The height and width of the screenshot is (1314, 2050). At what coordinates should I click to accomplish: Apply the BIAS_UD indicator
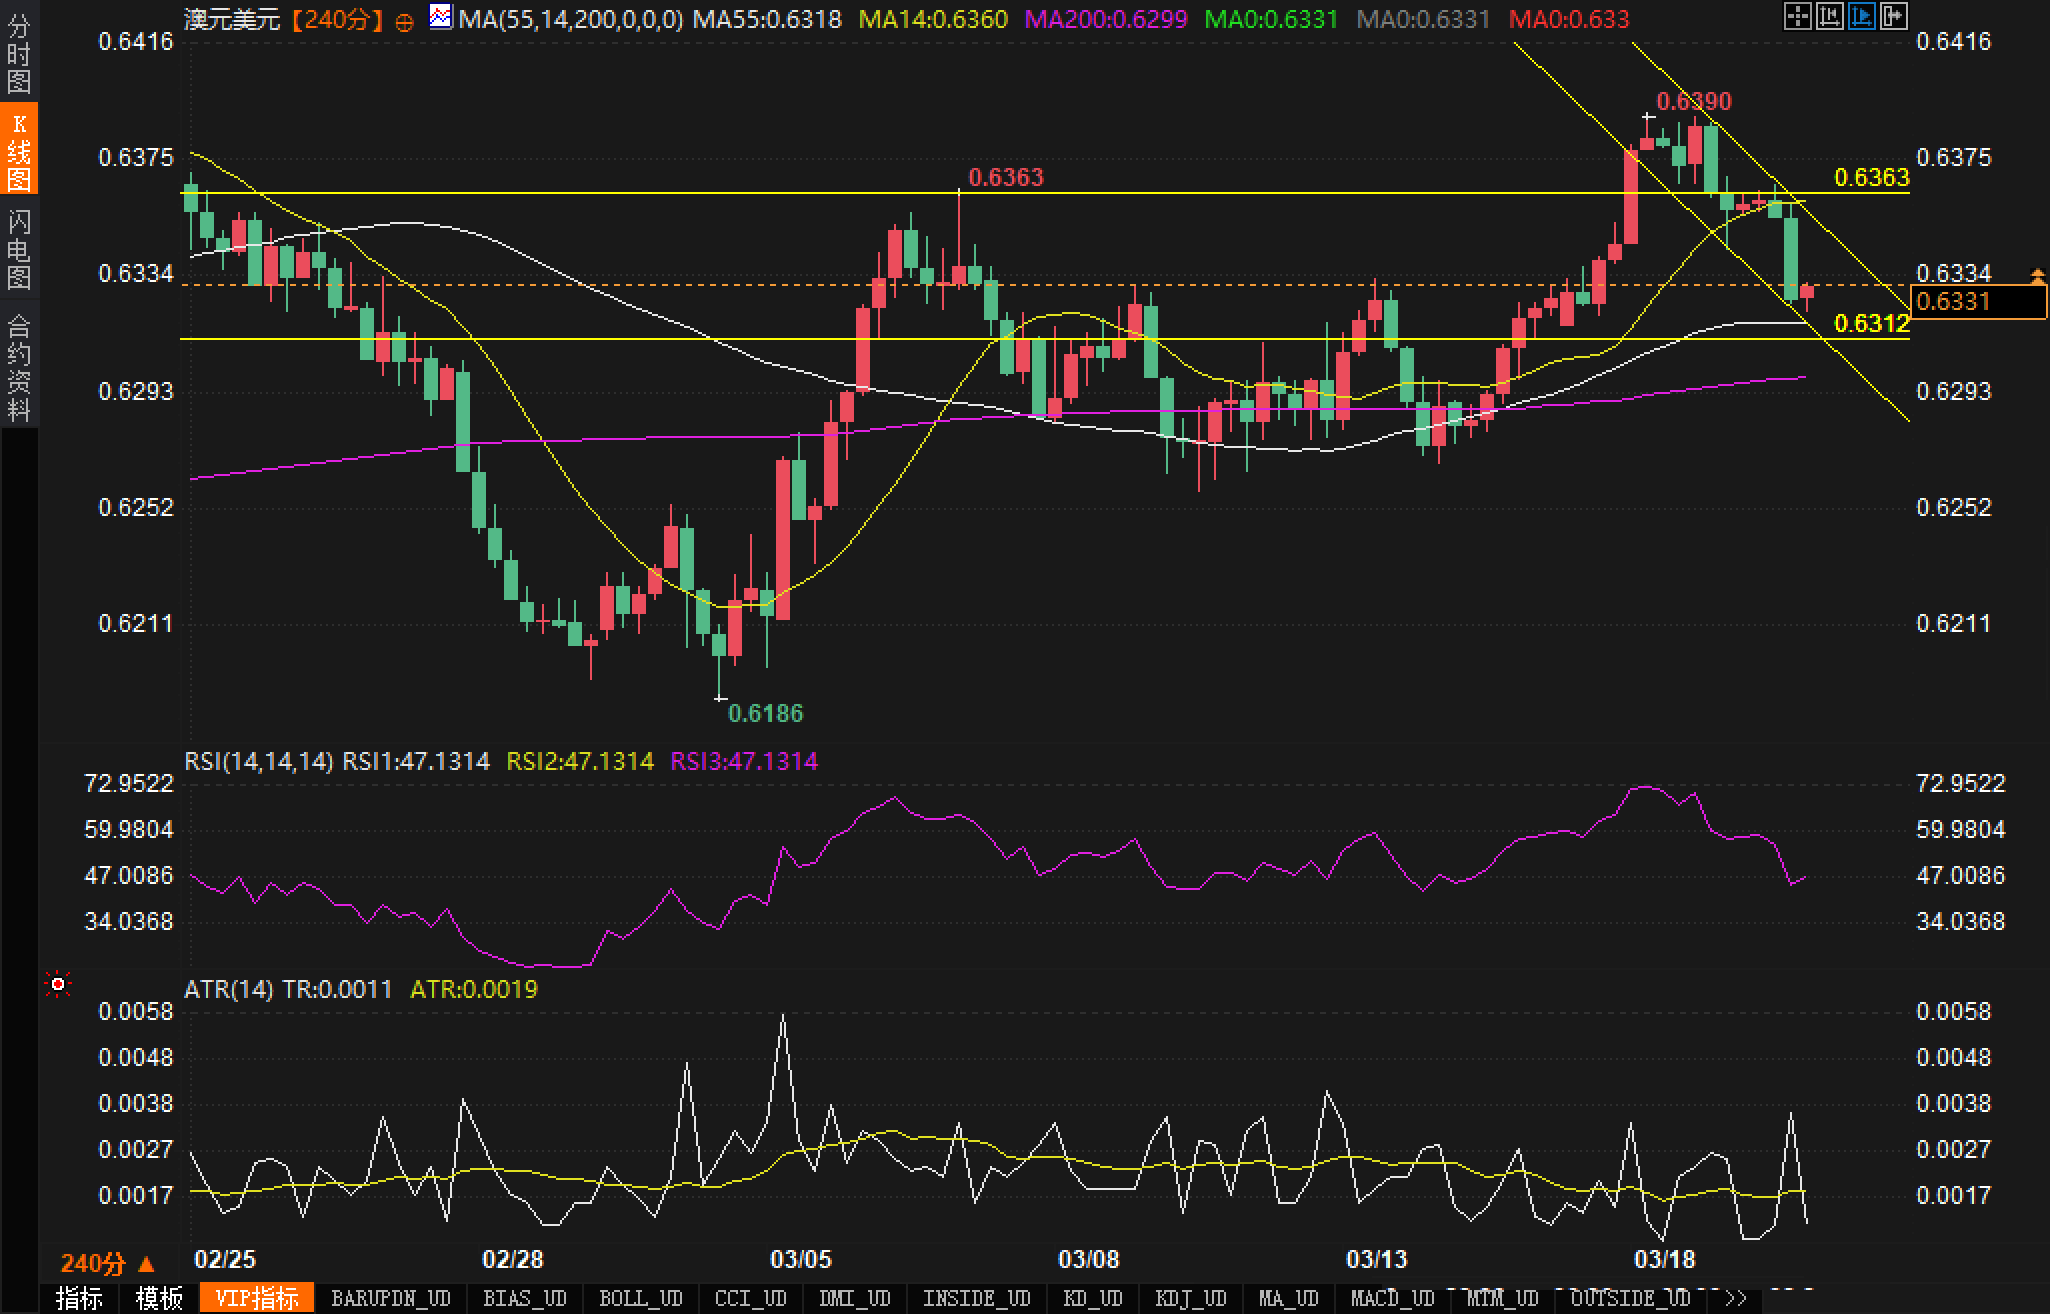coord(524,1298)
